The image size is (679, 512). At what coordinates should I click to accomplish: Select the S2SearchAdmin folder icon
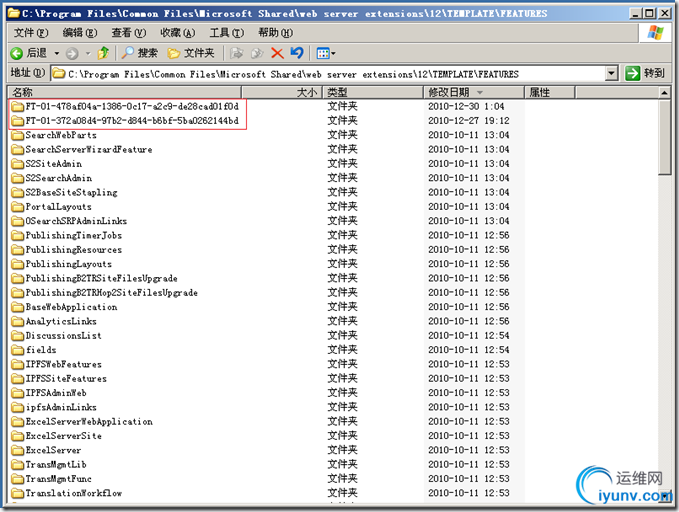[x=18, y=178]
